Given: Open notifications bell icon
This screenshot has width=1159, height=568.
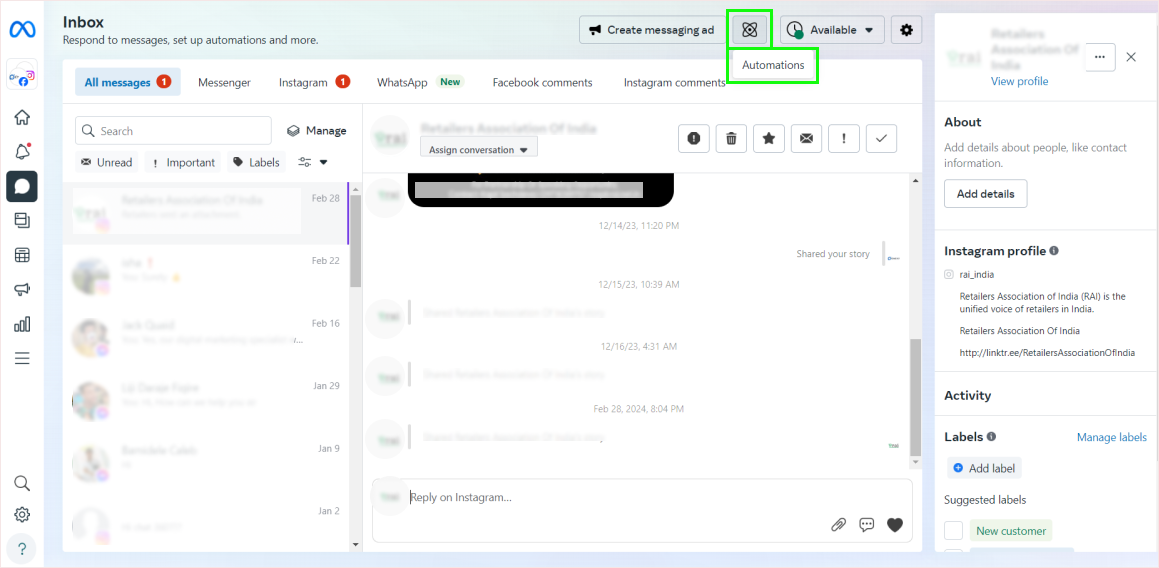Looking at the screenshot, I should (22, 152).
